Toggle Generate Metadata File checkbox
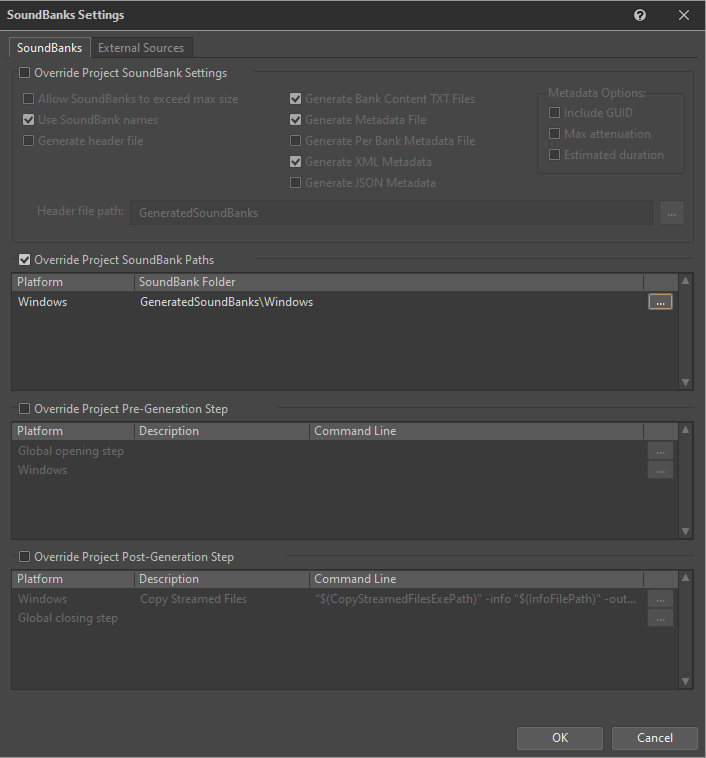The image size is (706, 758). [x=295, y=120]
